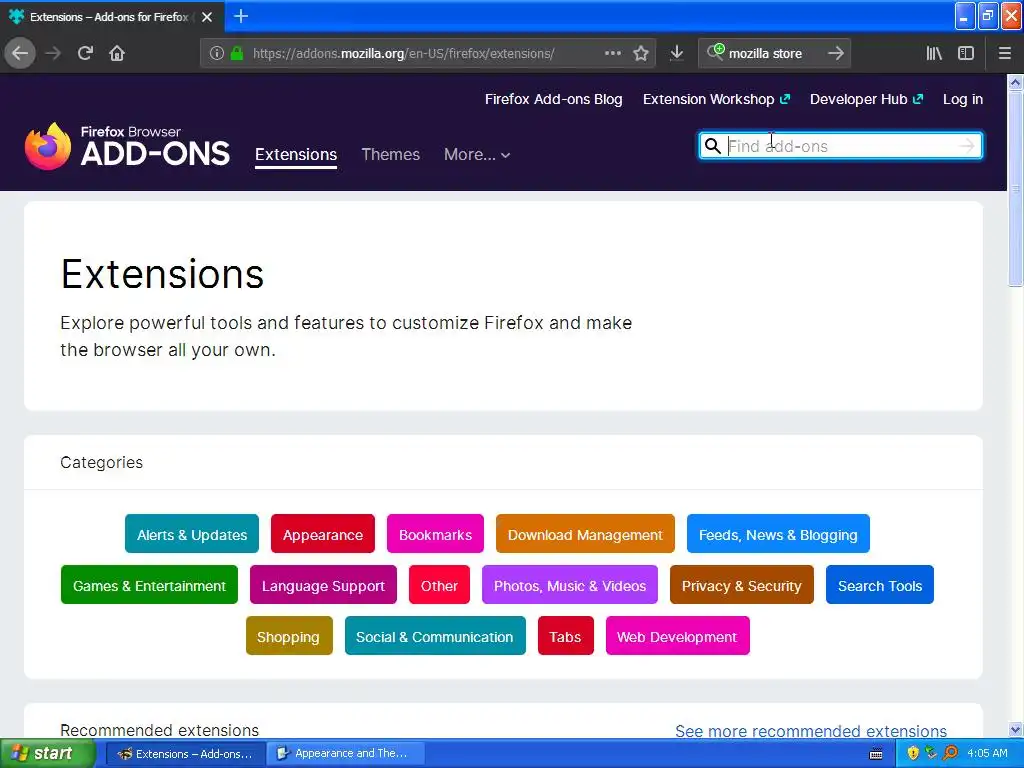Click the scrollbar down arrow
The image size is (1024, 768).
(x=1015, y=729)
